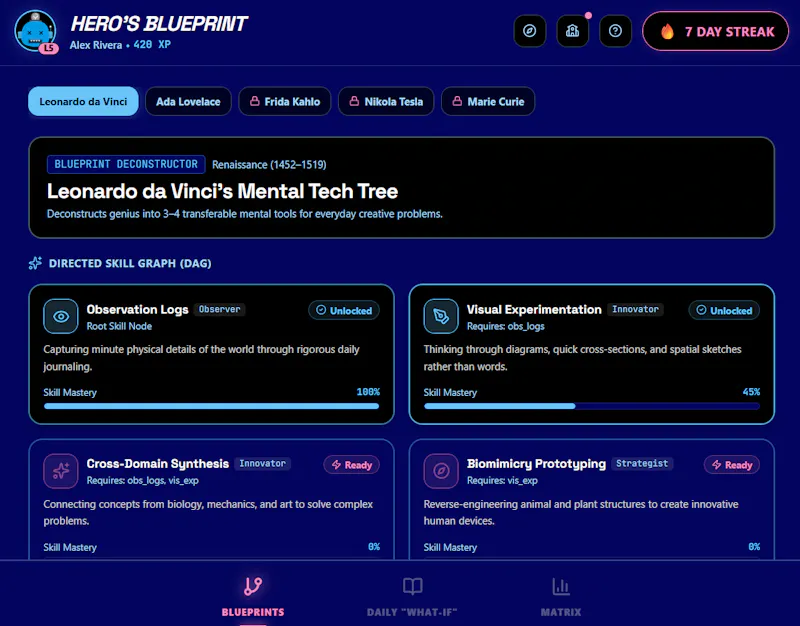Click the Ready badge on Biomimicry Prototyping
Screen dimensions: 800x626
coord(732,465)
